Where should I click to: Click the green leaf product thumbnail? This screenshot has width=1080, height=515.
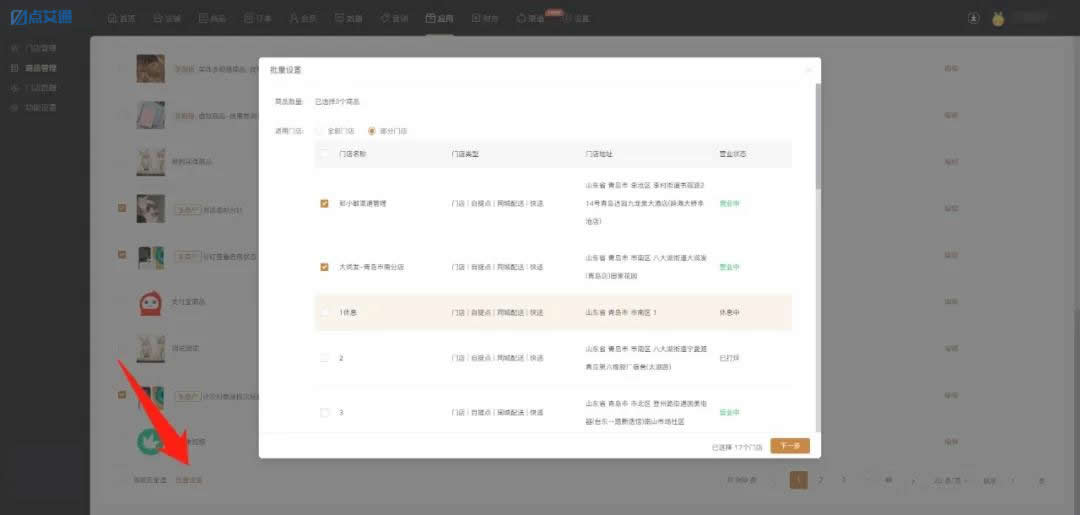(x=150, y=441)
